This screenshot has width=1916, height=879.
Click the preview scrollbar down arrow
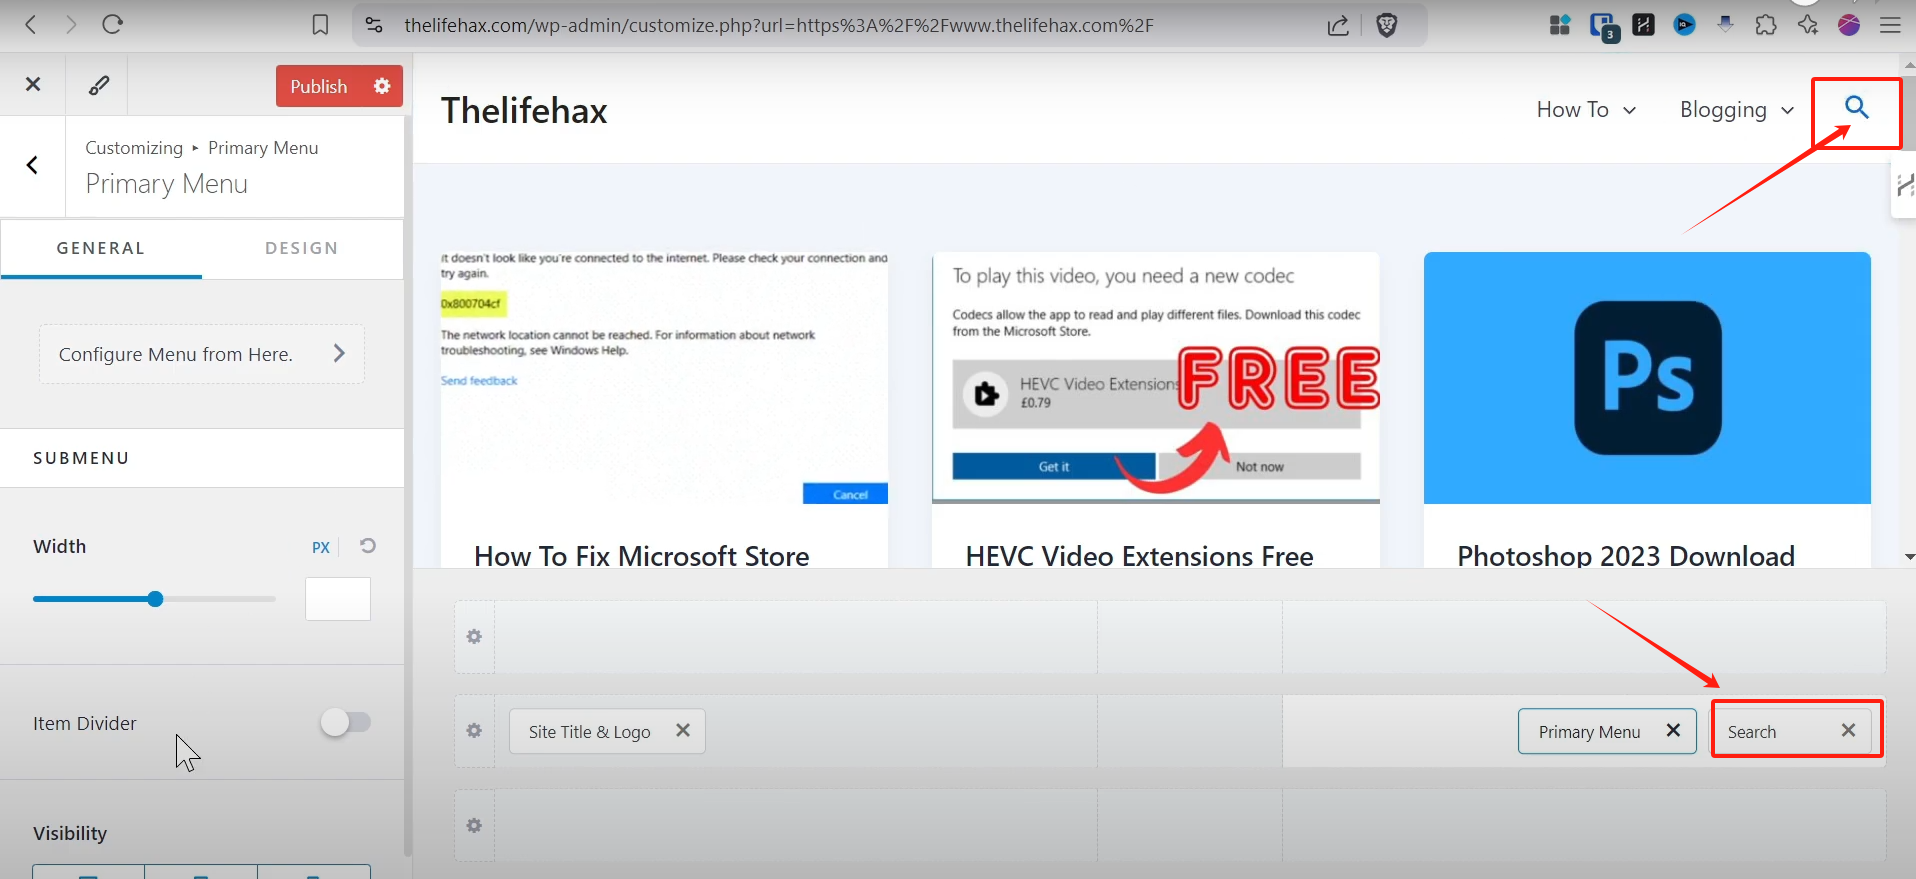coord(1909,556)
